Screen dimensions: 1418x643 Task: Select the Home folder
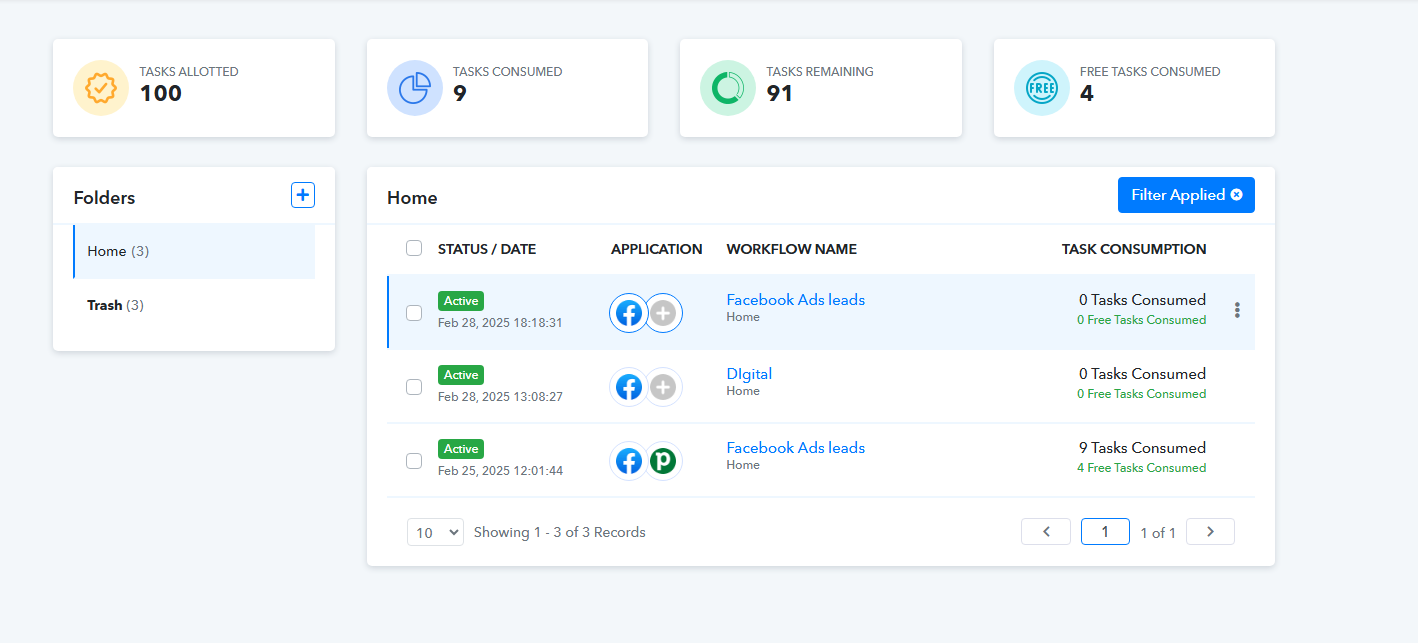tap(194, 251)
